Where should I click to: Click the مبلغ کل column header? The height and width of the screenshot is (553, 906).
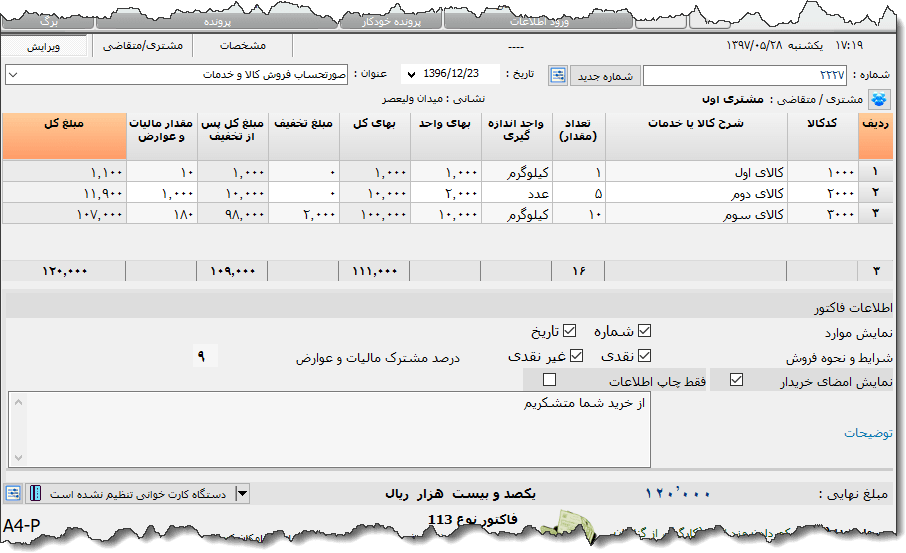point(64,136)
